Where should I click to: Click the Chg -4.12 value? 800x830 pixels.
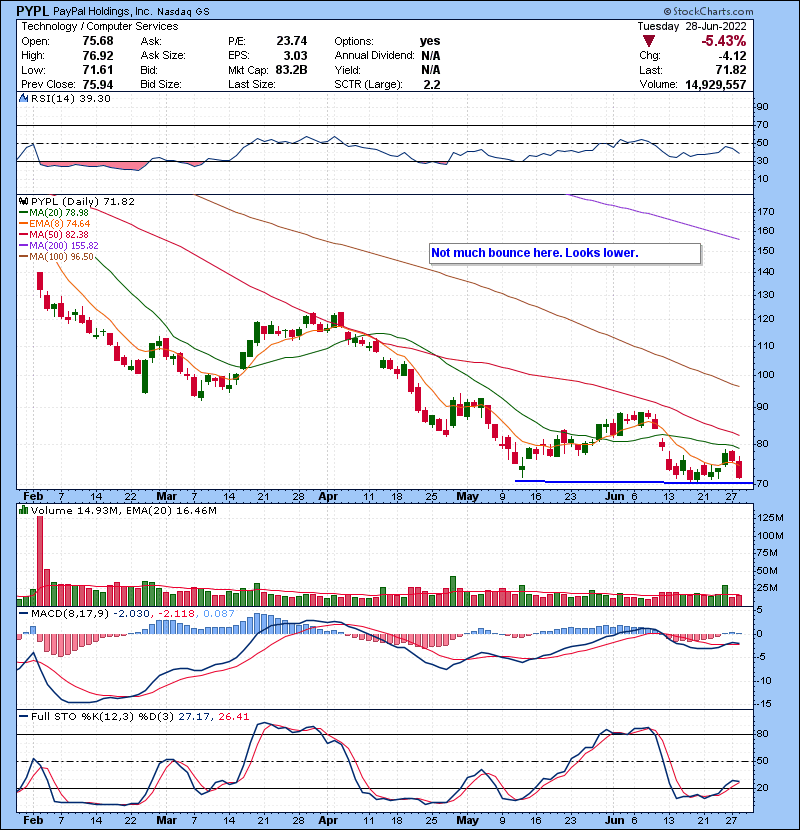pyautogui.click(x=732, y=56)
